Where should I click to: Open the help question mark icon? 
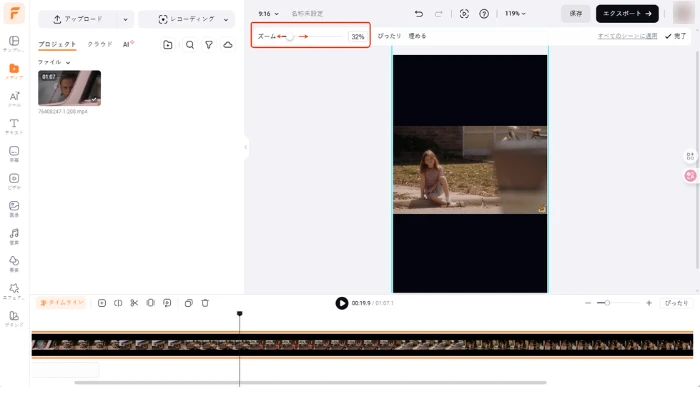pyautogui.click(x=484, y=14)
